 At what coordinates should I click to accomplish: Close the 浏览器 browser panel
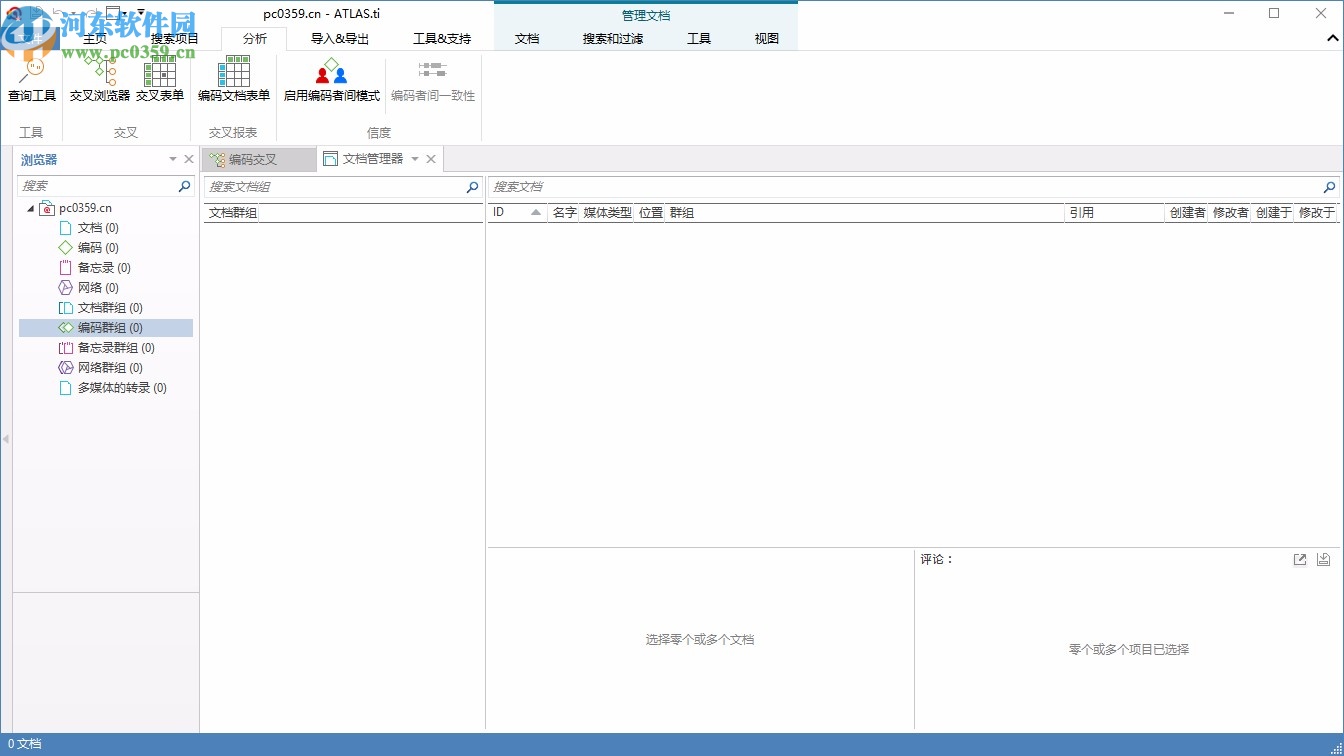(x=189, y=159)
